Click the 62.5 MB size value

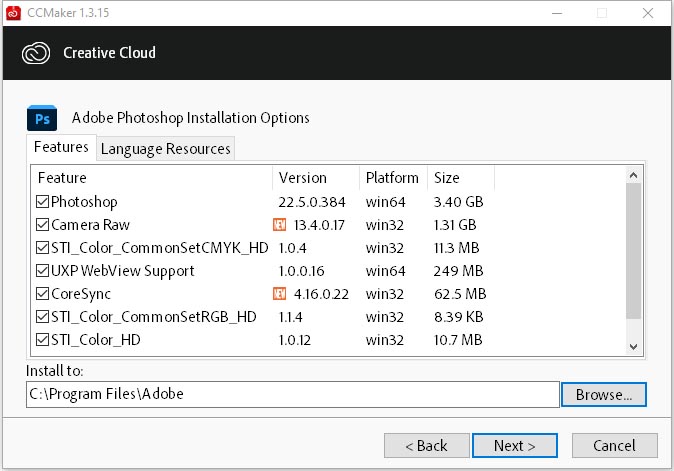(460, 294)
